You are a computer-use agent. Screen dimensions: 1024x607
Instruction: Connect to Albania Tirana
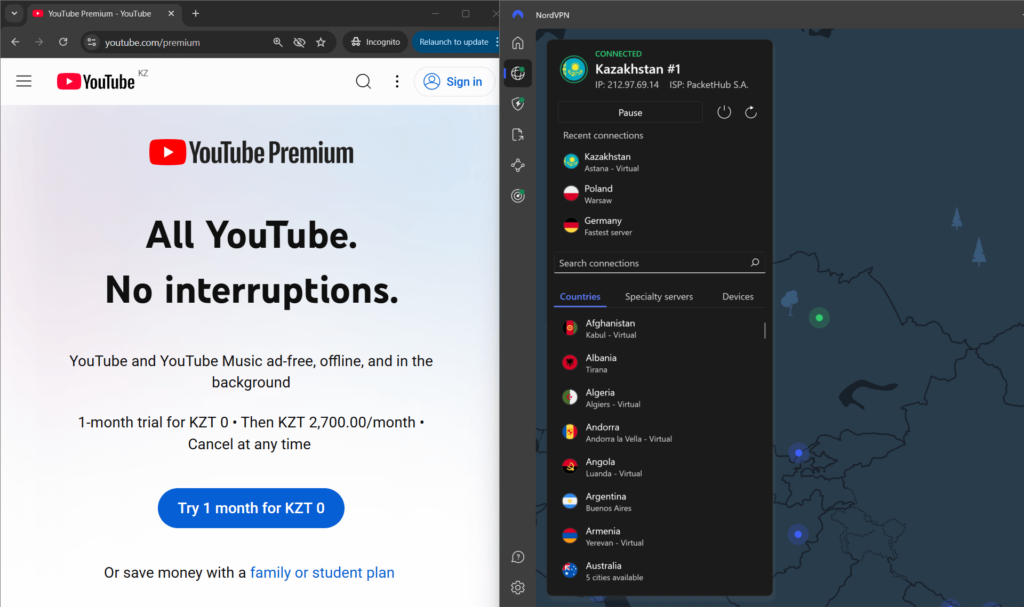pos(658,363)
